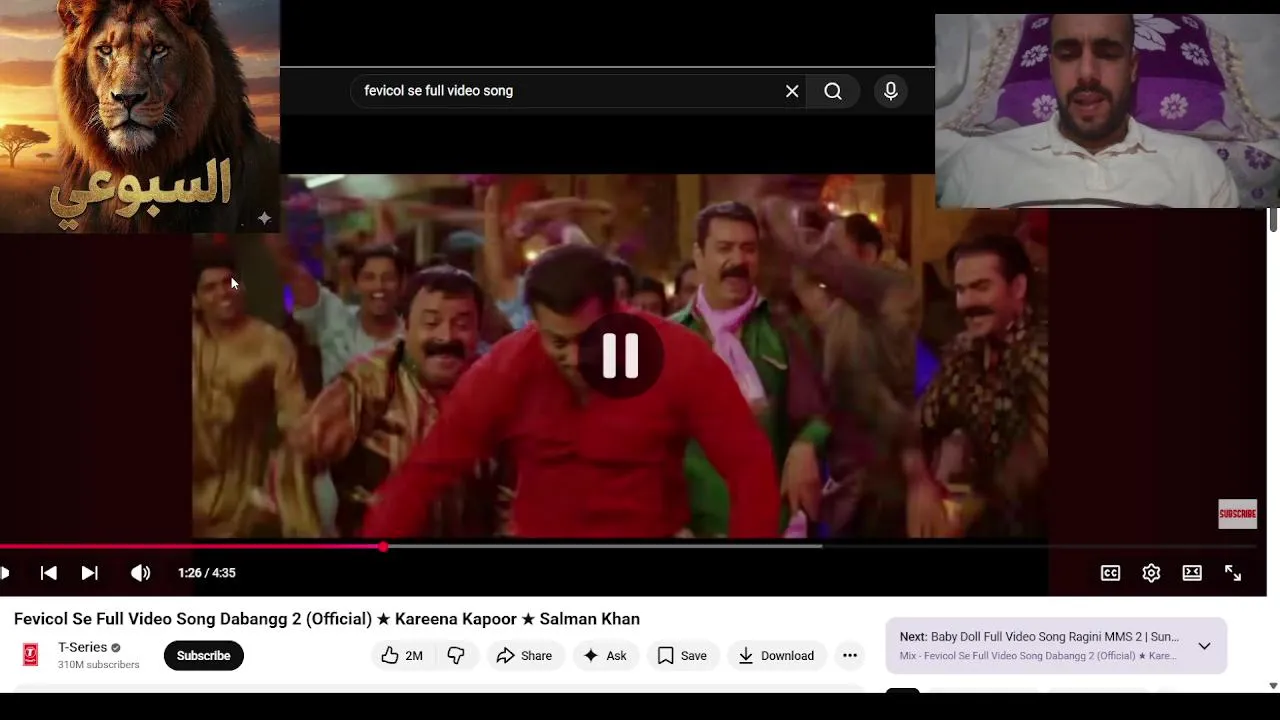Click the magnifier search button
Image resolution: width=1280 pixels, height=720 pixels.
coord(833,91)
